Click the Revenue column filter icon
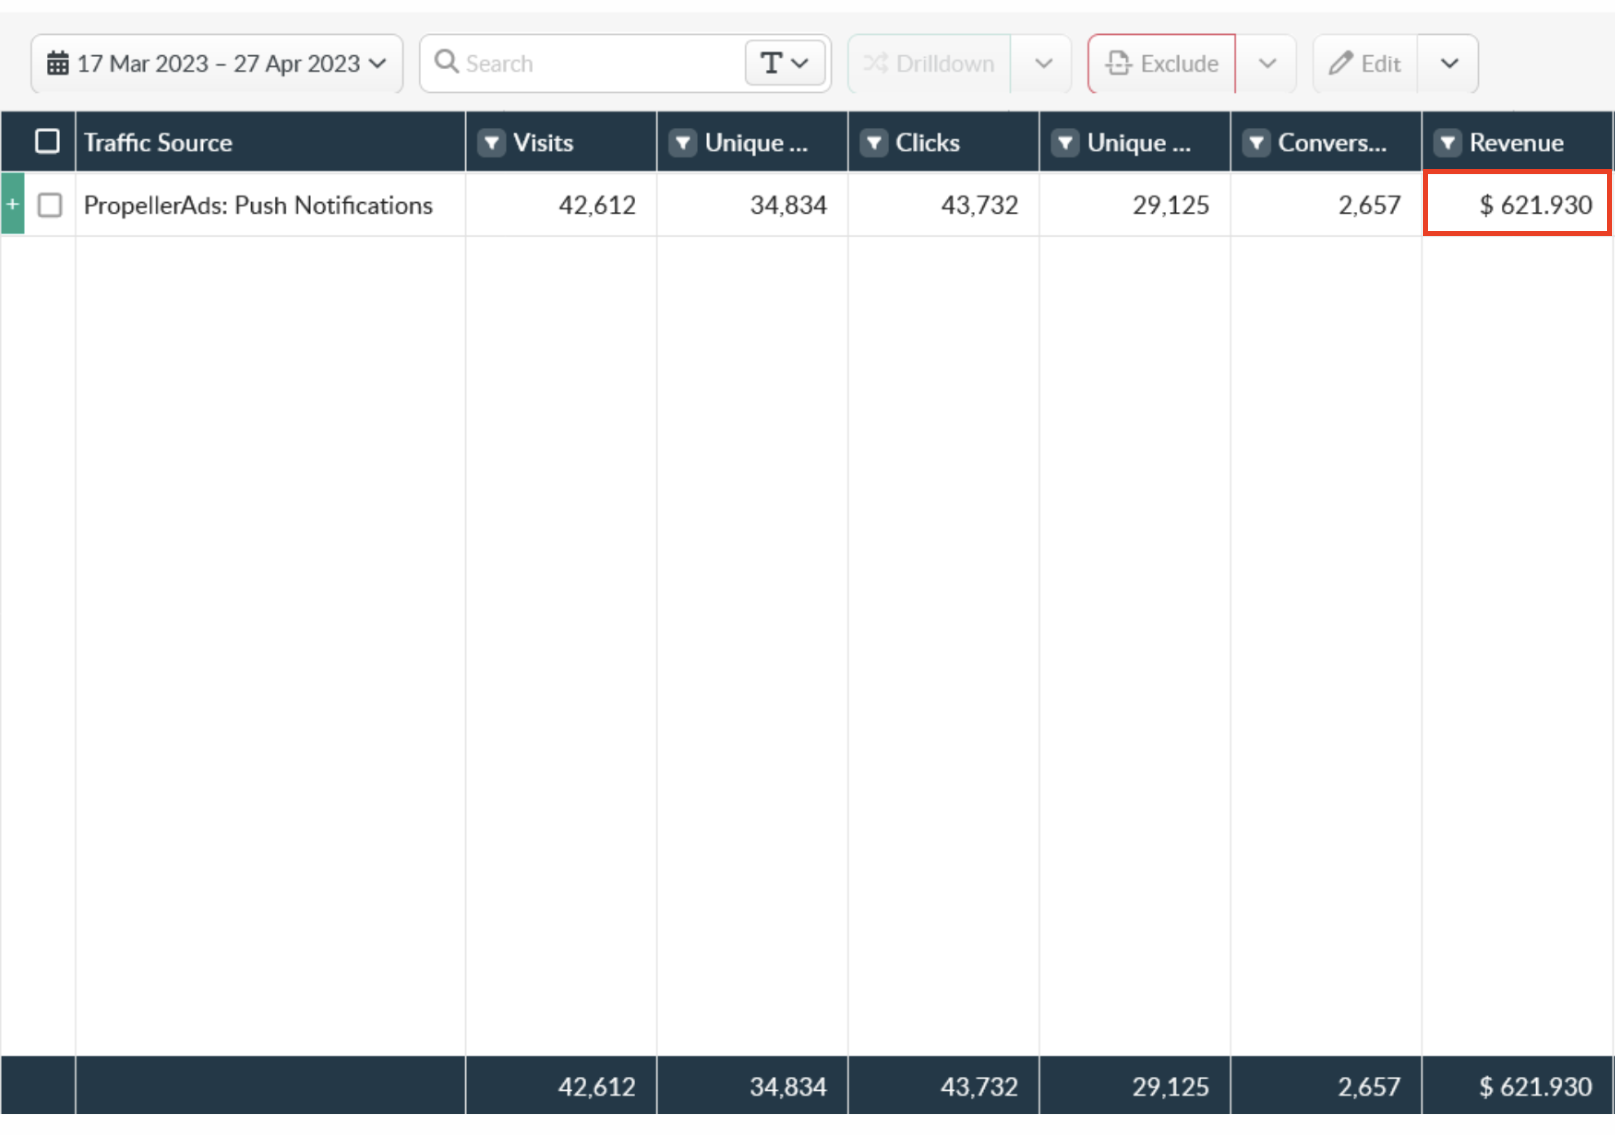1615x1135 pixels. coord(1447,143)
